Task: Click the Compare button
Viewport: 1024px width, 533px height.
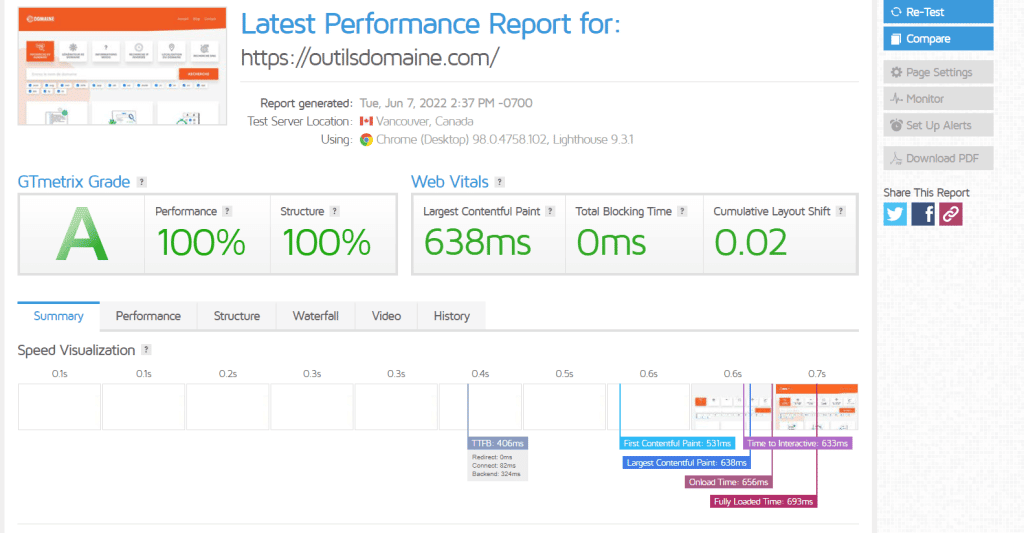Action: pos(938,39)
